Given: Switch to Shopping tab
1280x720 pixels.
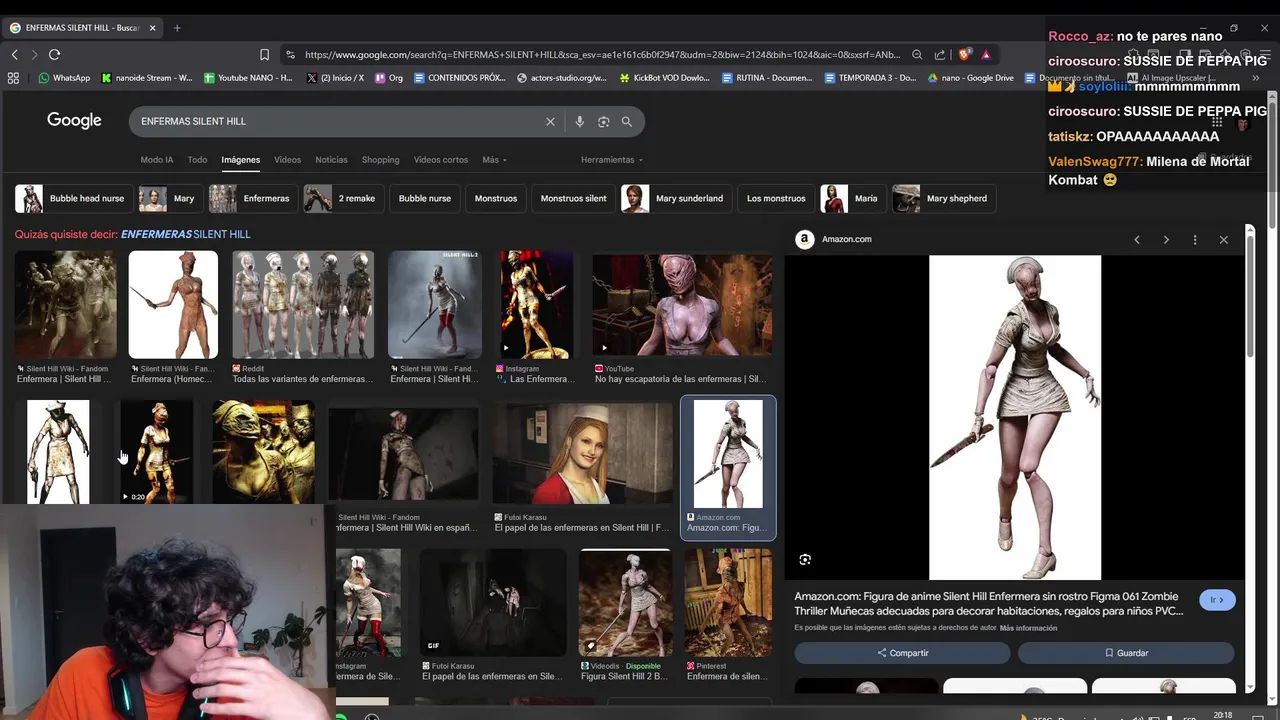Looking at the screenshot, I should click(x=381, y=160).
